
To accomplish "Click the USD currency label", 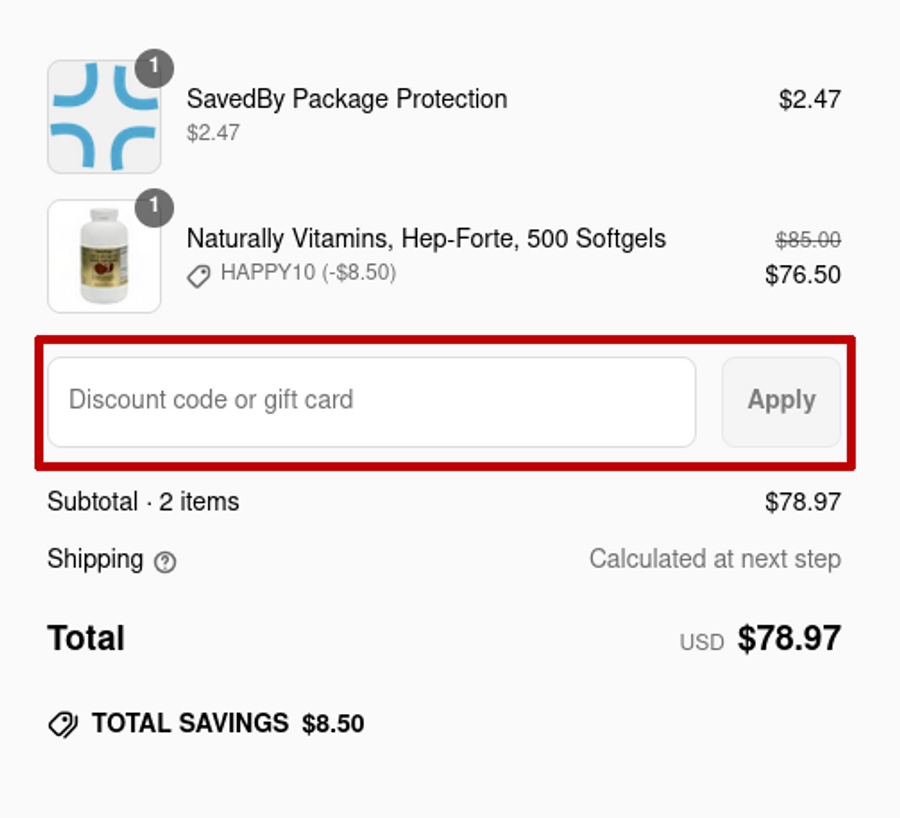I will pyautogui.click(x=701, y=642).
